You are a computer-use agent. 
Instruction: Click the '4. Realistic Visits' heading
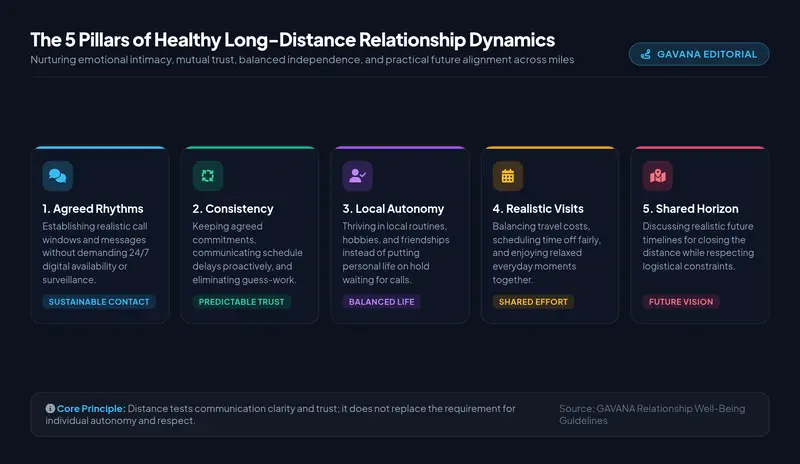tap(538, 209)
